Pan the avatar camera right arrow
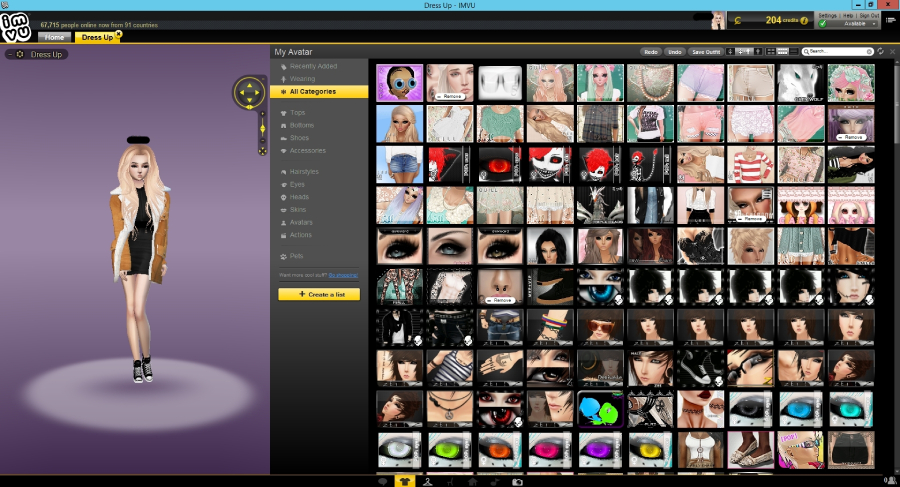Screen dimensions: 900x487 [x=257, y=92]
